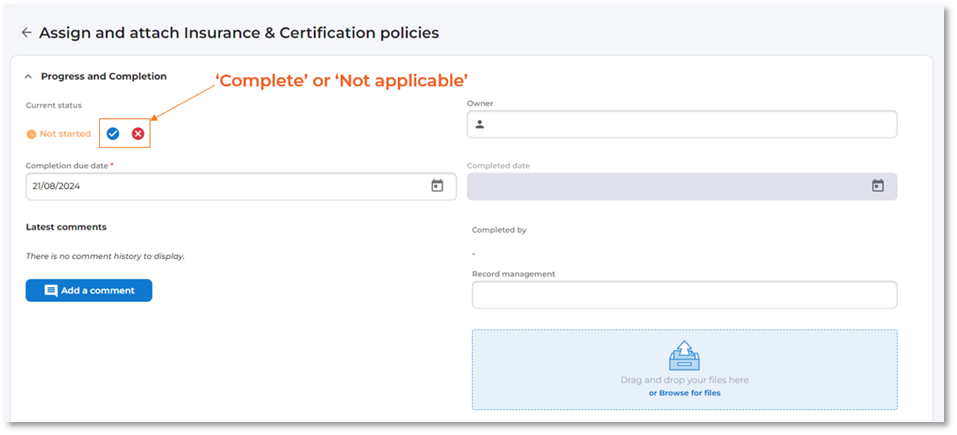
Task: Go back using the arrow beside the page title
Action: [x=26, y=33]
